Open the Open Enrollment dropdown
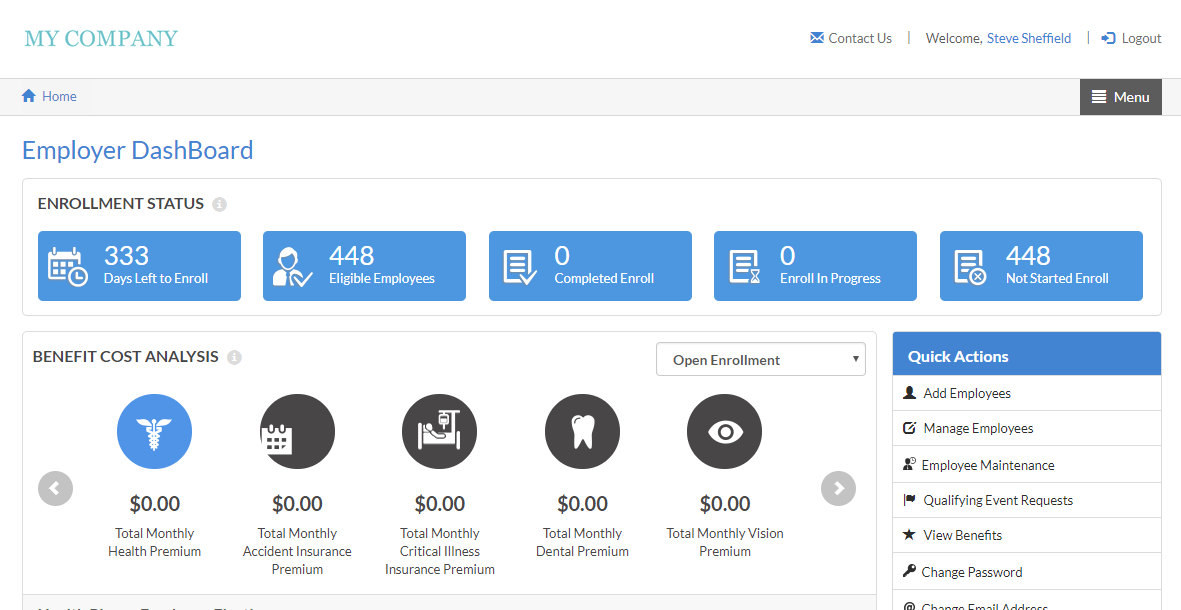 click(x=760, y=359)
